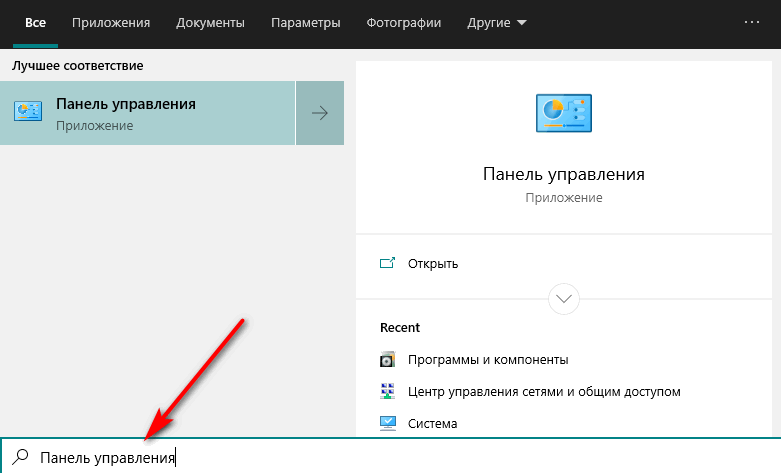This screenshot has width=781, height=473.
Task: Switch to the Все tab
Action: [x=35, y=23]
